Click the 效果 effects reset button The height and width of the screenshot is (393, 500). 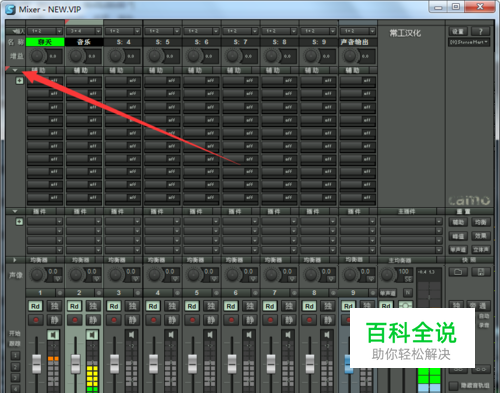tap(481, 236)
